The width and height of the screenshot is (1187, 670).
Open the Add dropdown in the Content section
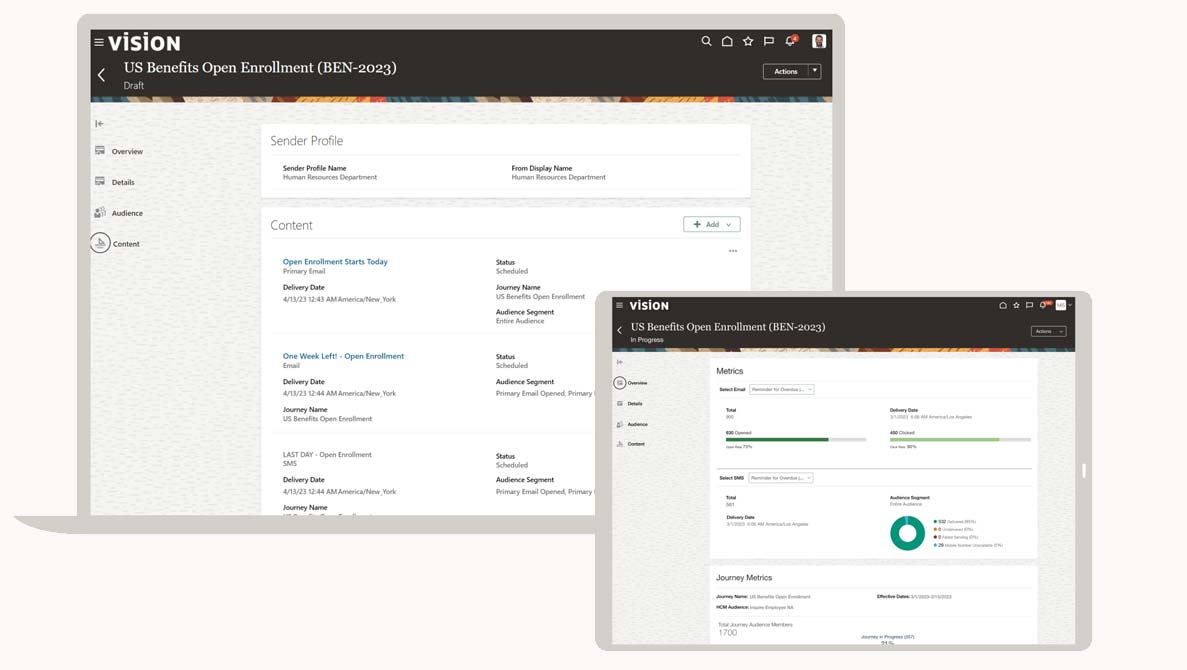[x=712, y=225]
